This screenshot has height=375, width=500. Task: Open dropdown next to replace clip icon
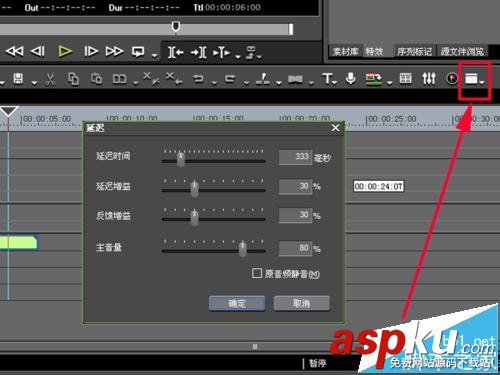pyautogui.click(x=135, y=82)
